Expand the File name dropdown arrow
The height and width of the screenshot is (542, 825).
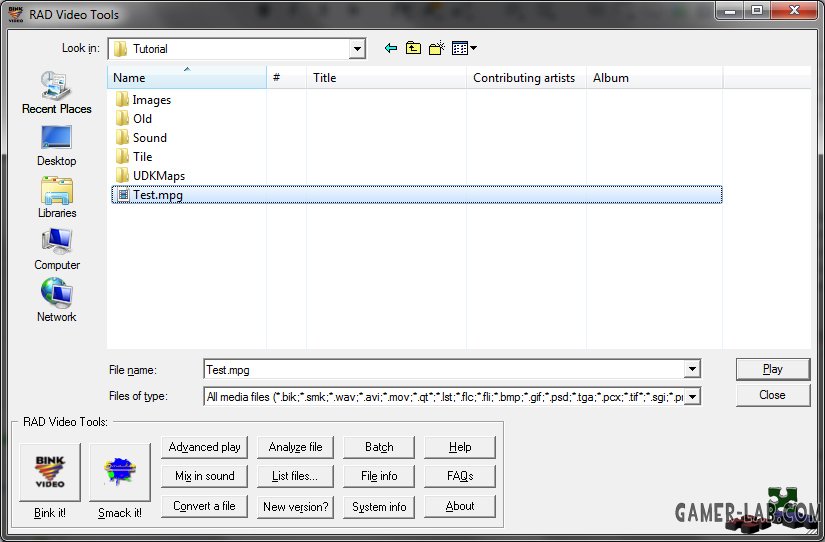(x=692, y=369)
